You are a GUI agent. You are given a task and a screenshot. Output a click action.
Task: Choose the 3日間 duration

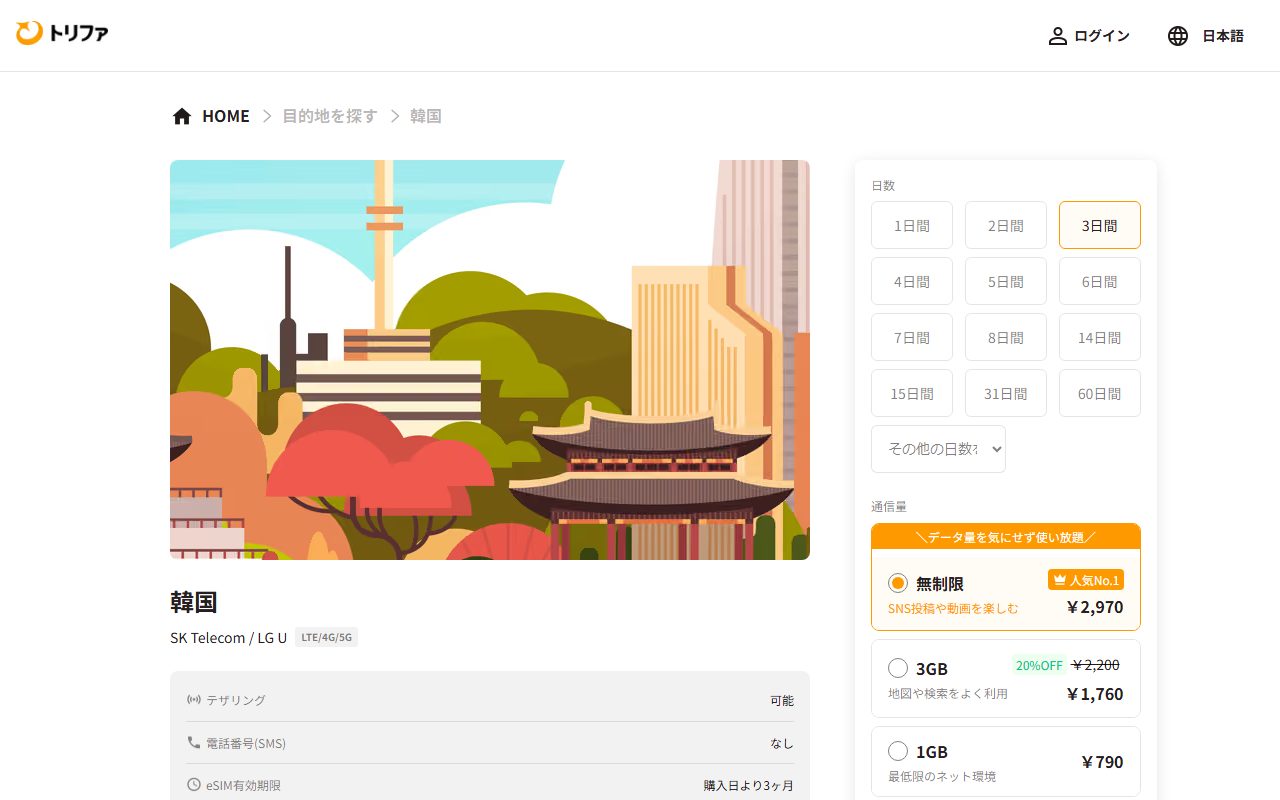coord(1100,225)
